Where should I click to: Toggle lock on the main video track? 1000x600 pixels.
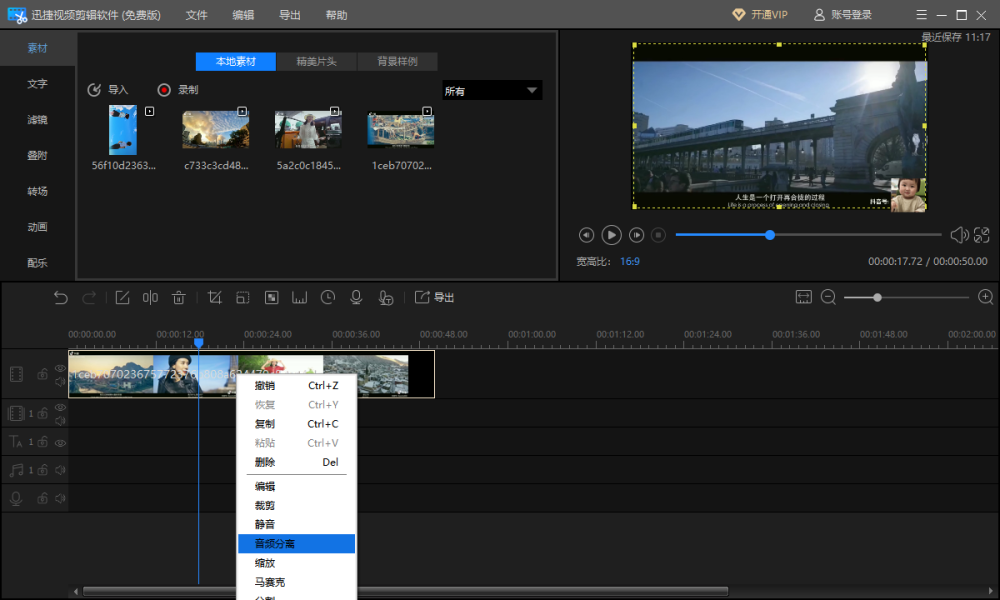point(43,374)
